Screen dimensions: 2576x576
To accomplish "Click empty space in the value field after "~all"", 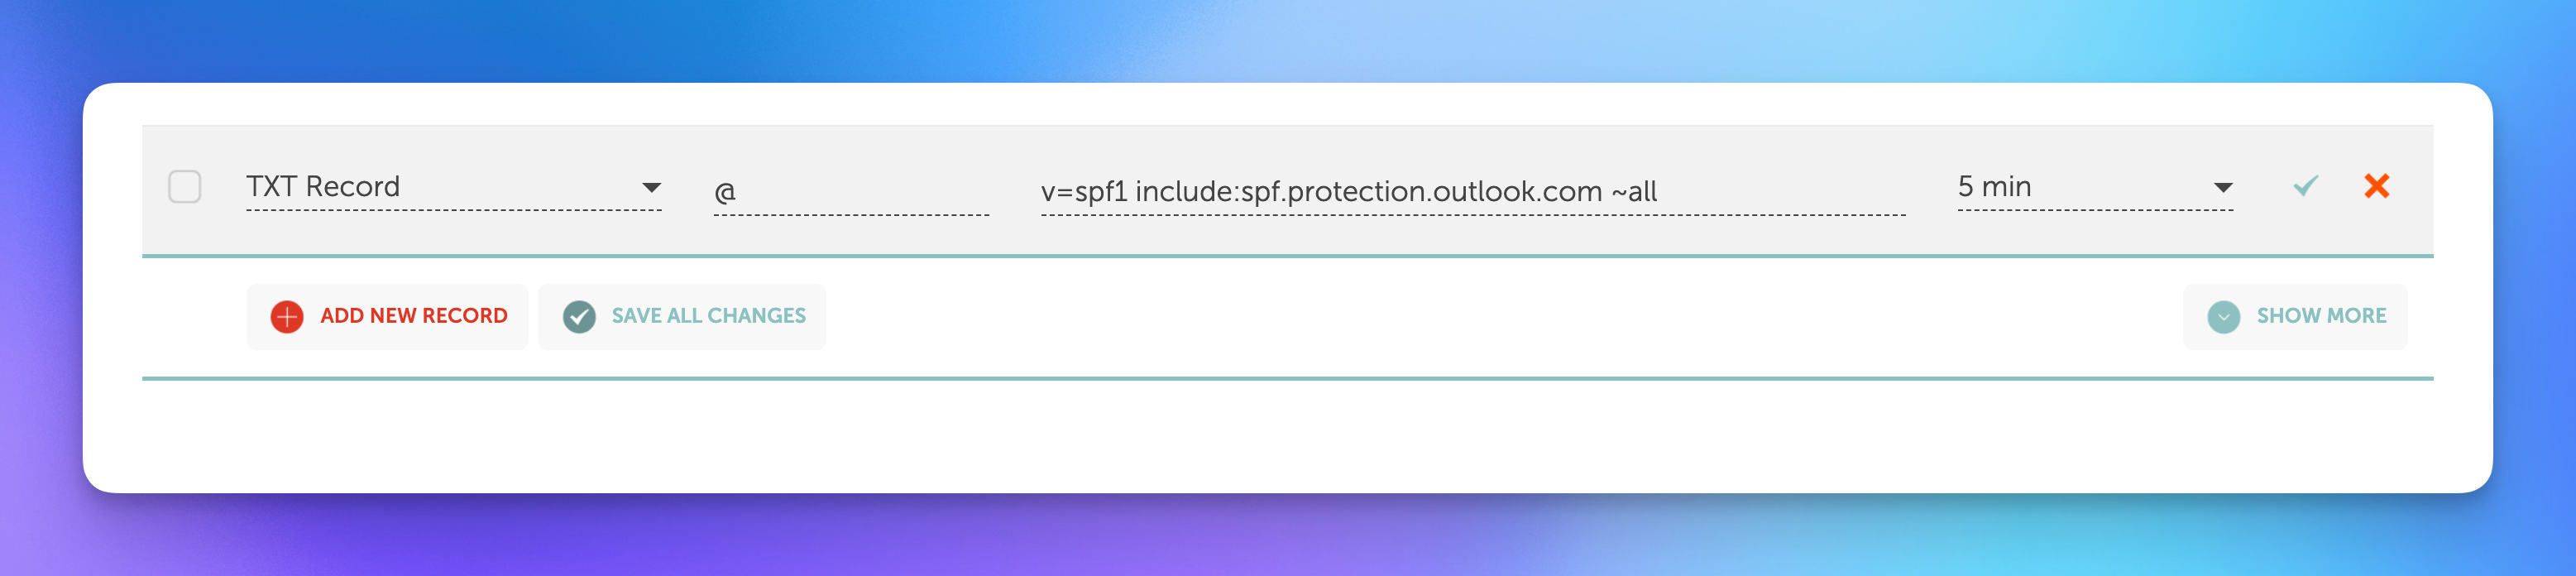I will click(1780, 191).
